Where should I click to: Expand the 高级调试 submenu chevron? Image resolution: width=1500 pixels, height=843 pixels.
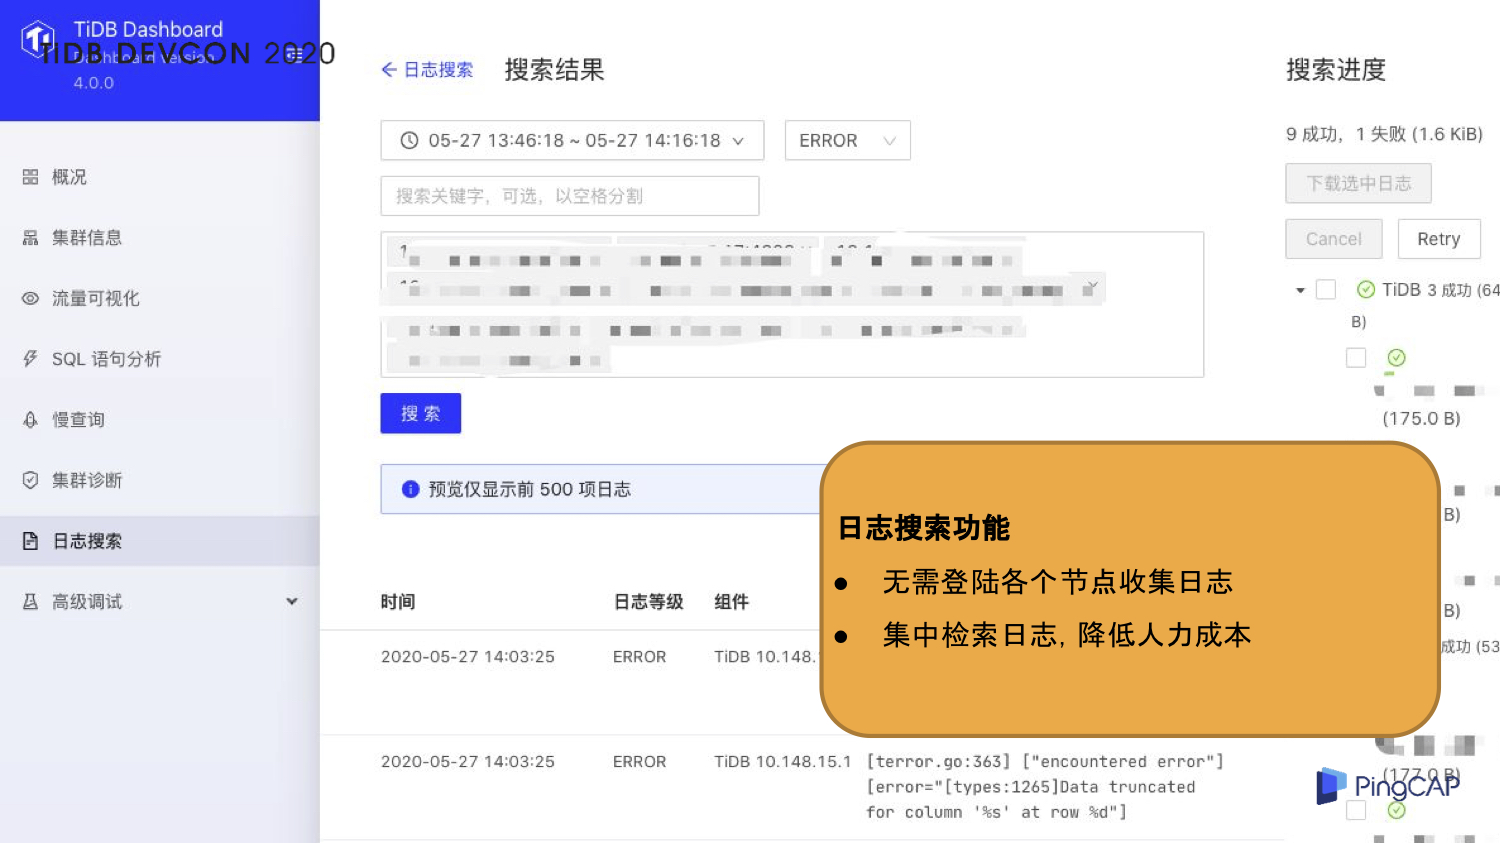tap(292, 602)
